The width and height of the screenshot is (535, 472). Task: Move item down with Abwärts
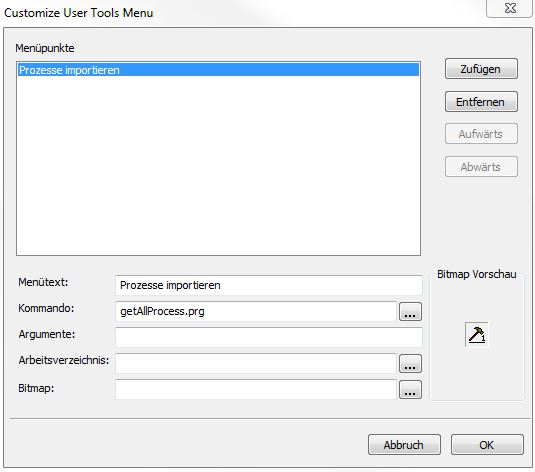(481, 167)
